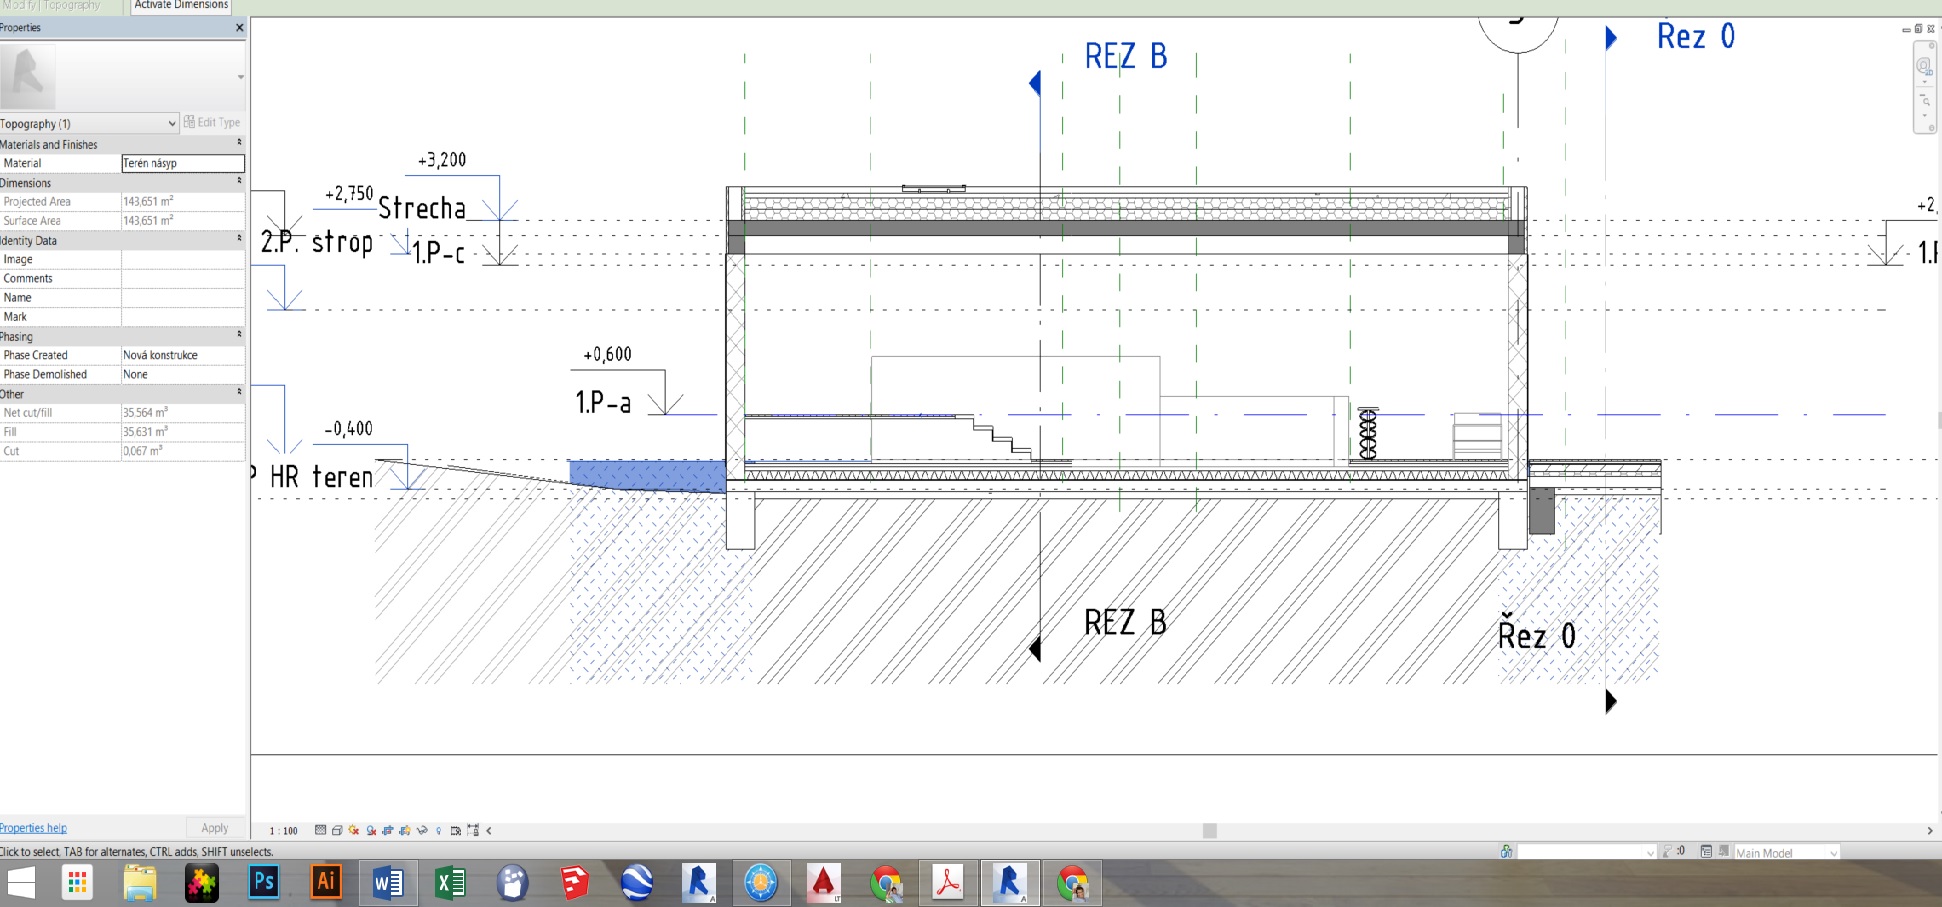Open Photoshop from the taskbar
The width and height of the screenshot is (1942, 907).
coord(264,882)
